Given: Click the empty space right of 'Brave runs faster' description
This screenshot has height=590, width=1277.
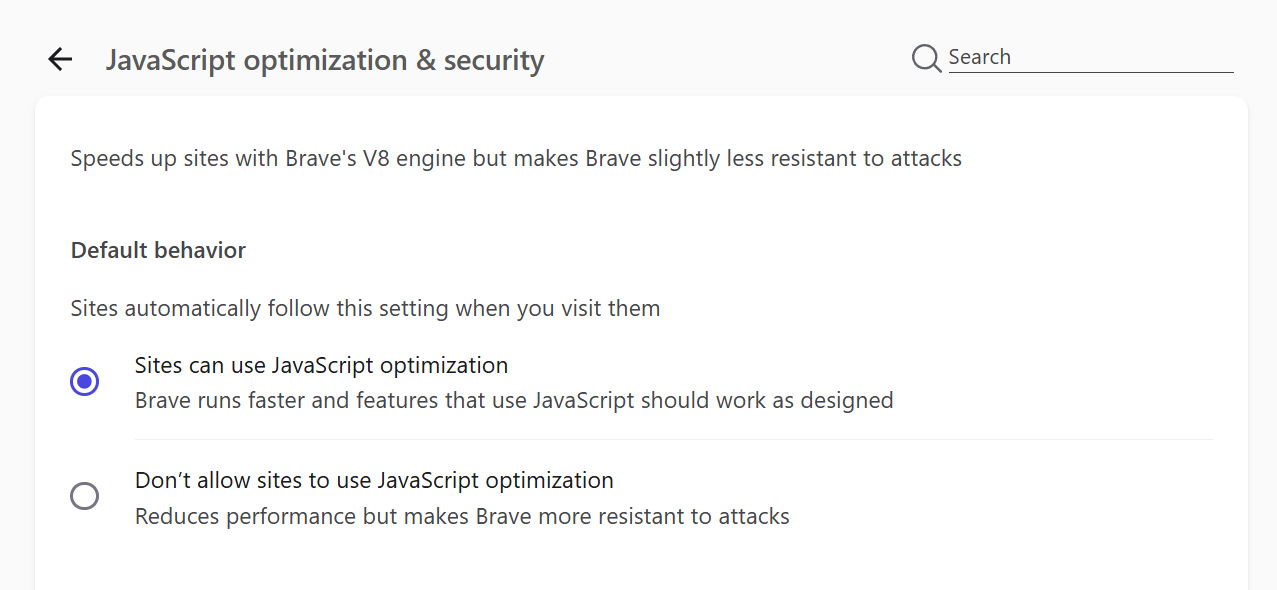Looking at the screenshot, I should point(1050,401).
